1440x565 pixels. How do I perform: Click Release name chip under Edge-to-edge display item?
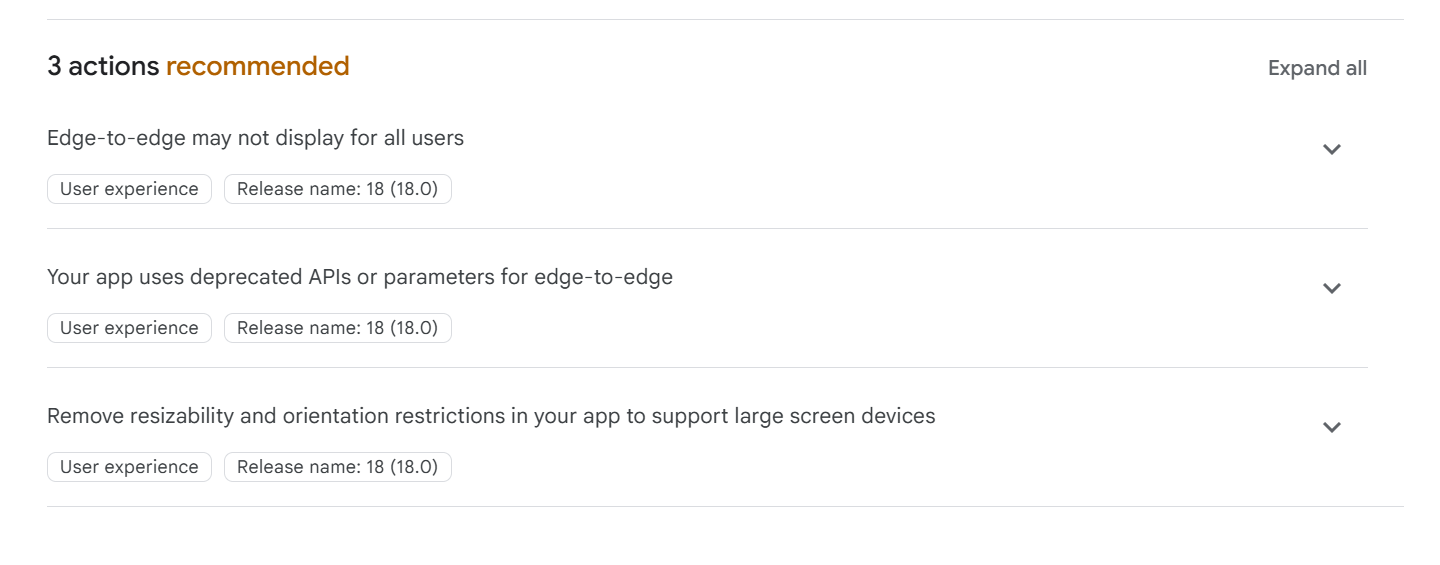coord(337,189)
